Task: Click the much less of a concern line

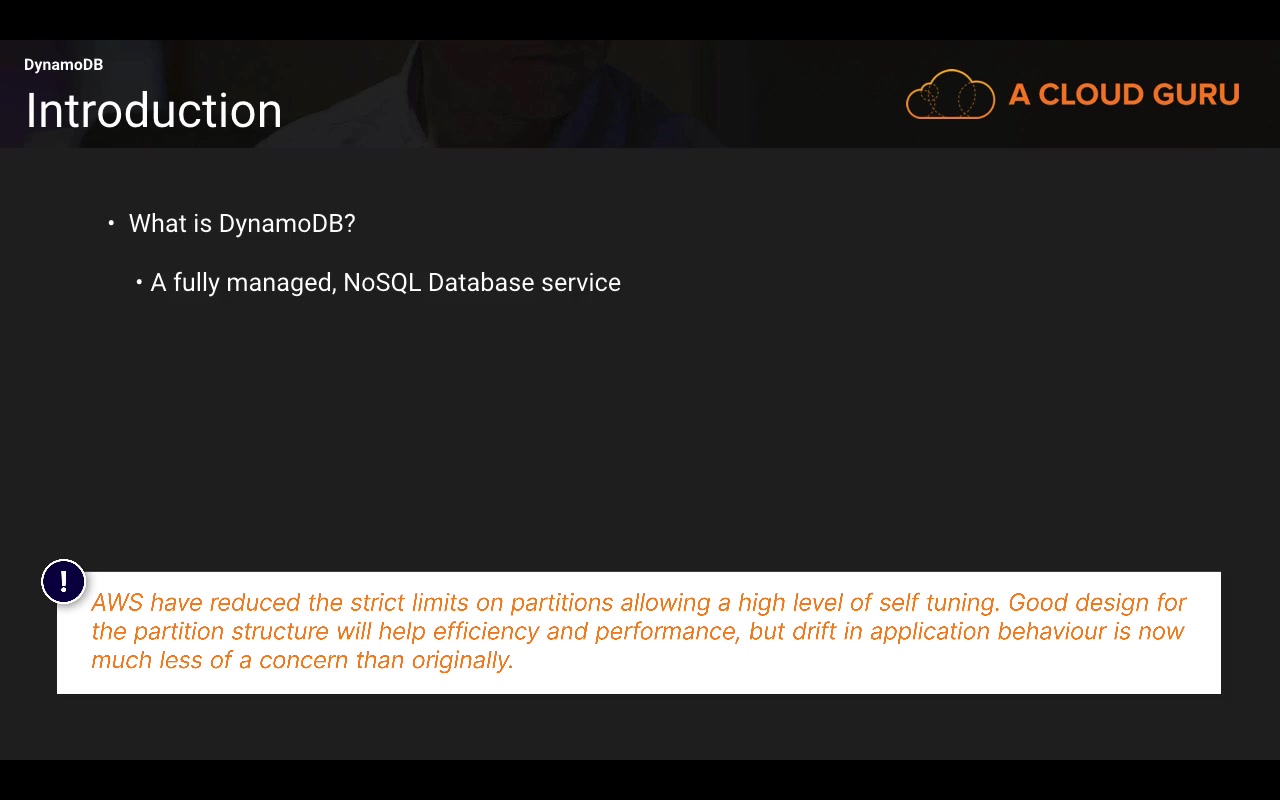Action: [x=302, y=660]
